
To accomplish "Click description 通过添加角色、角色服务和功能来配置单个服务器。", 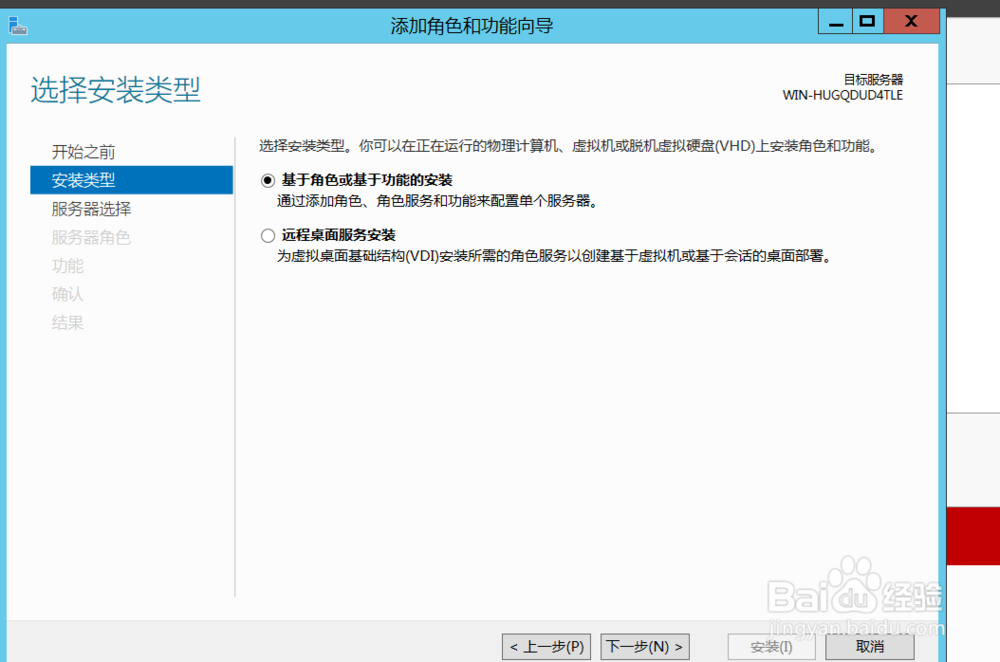I will point(438,202).
